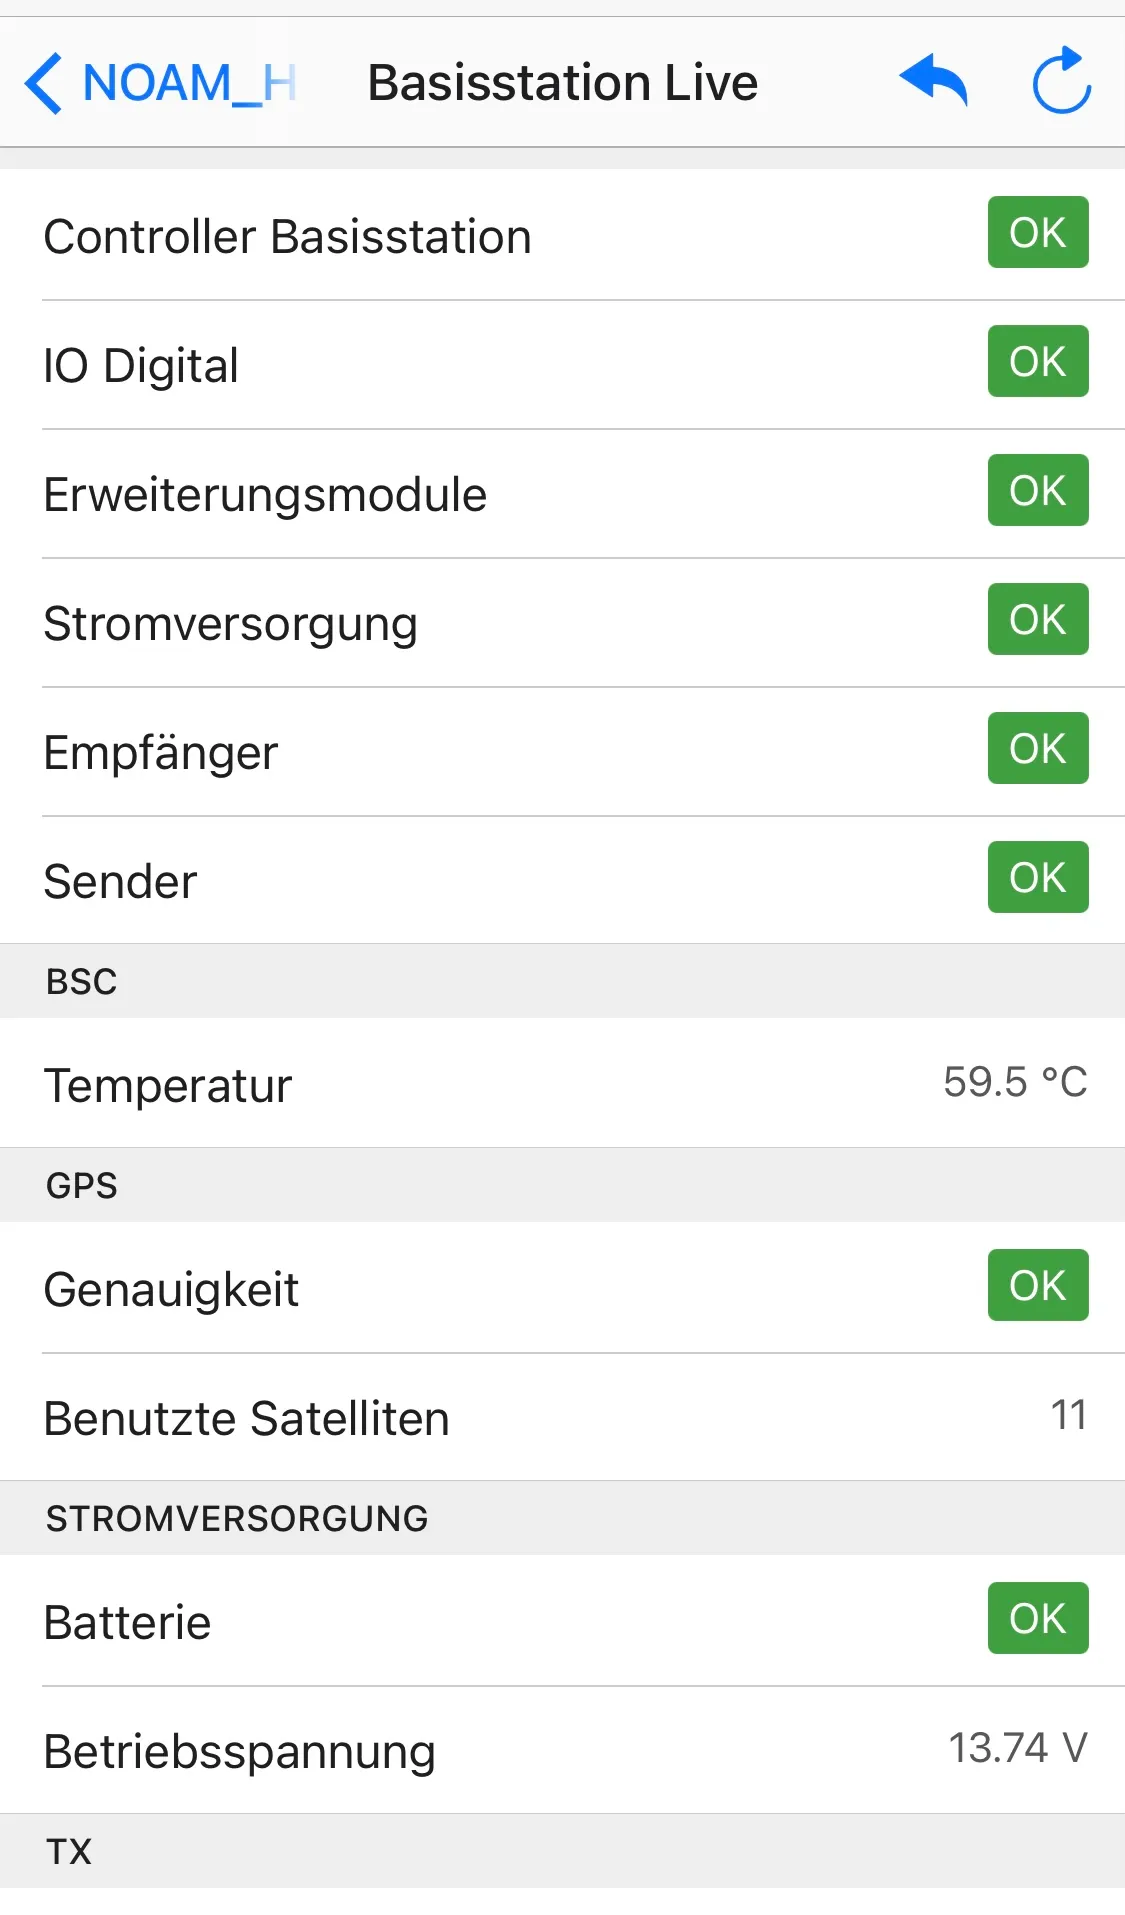
Task: Tap the back chevron icon
Action: (x=44, y=83)
